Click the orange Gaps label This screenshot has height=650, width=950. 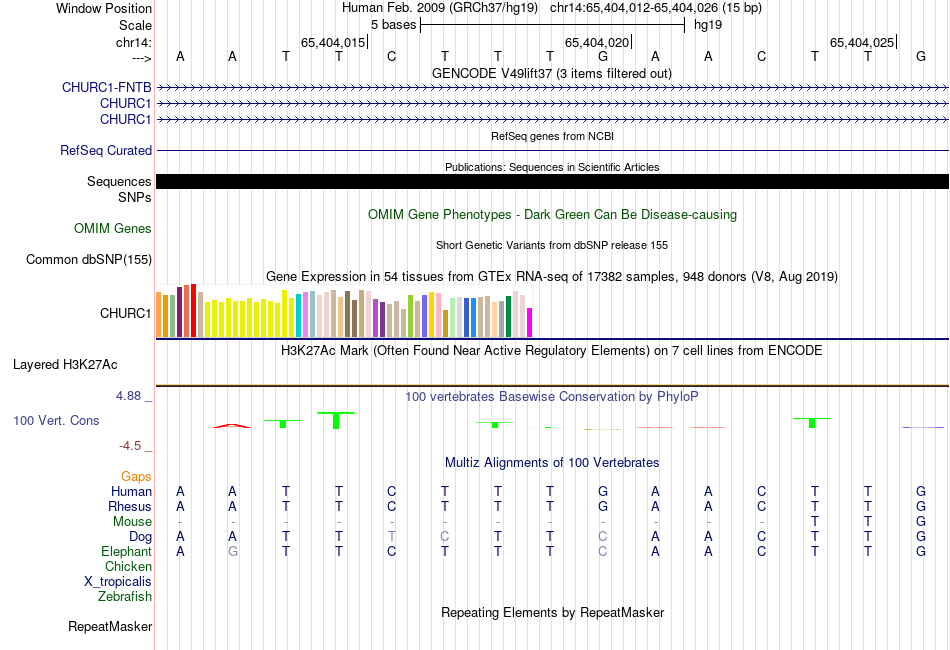[136, 477]
